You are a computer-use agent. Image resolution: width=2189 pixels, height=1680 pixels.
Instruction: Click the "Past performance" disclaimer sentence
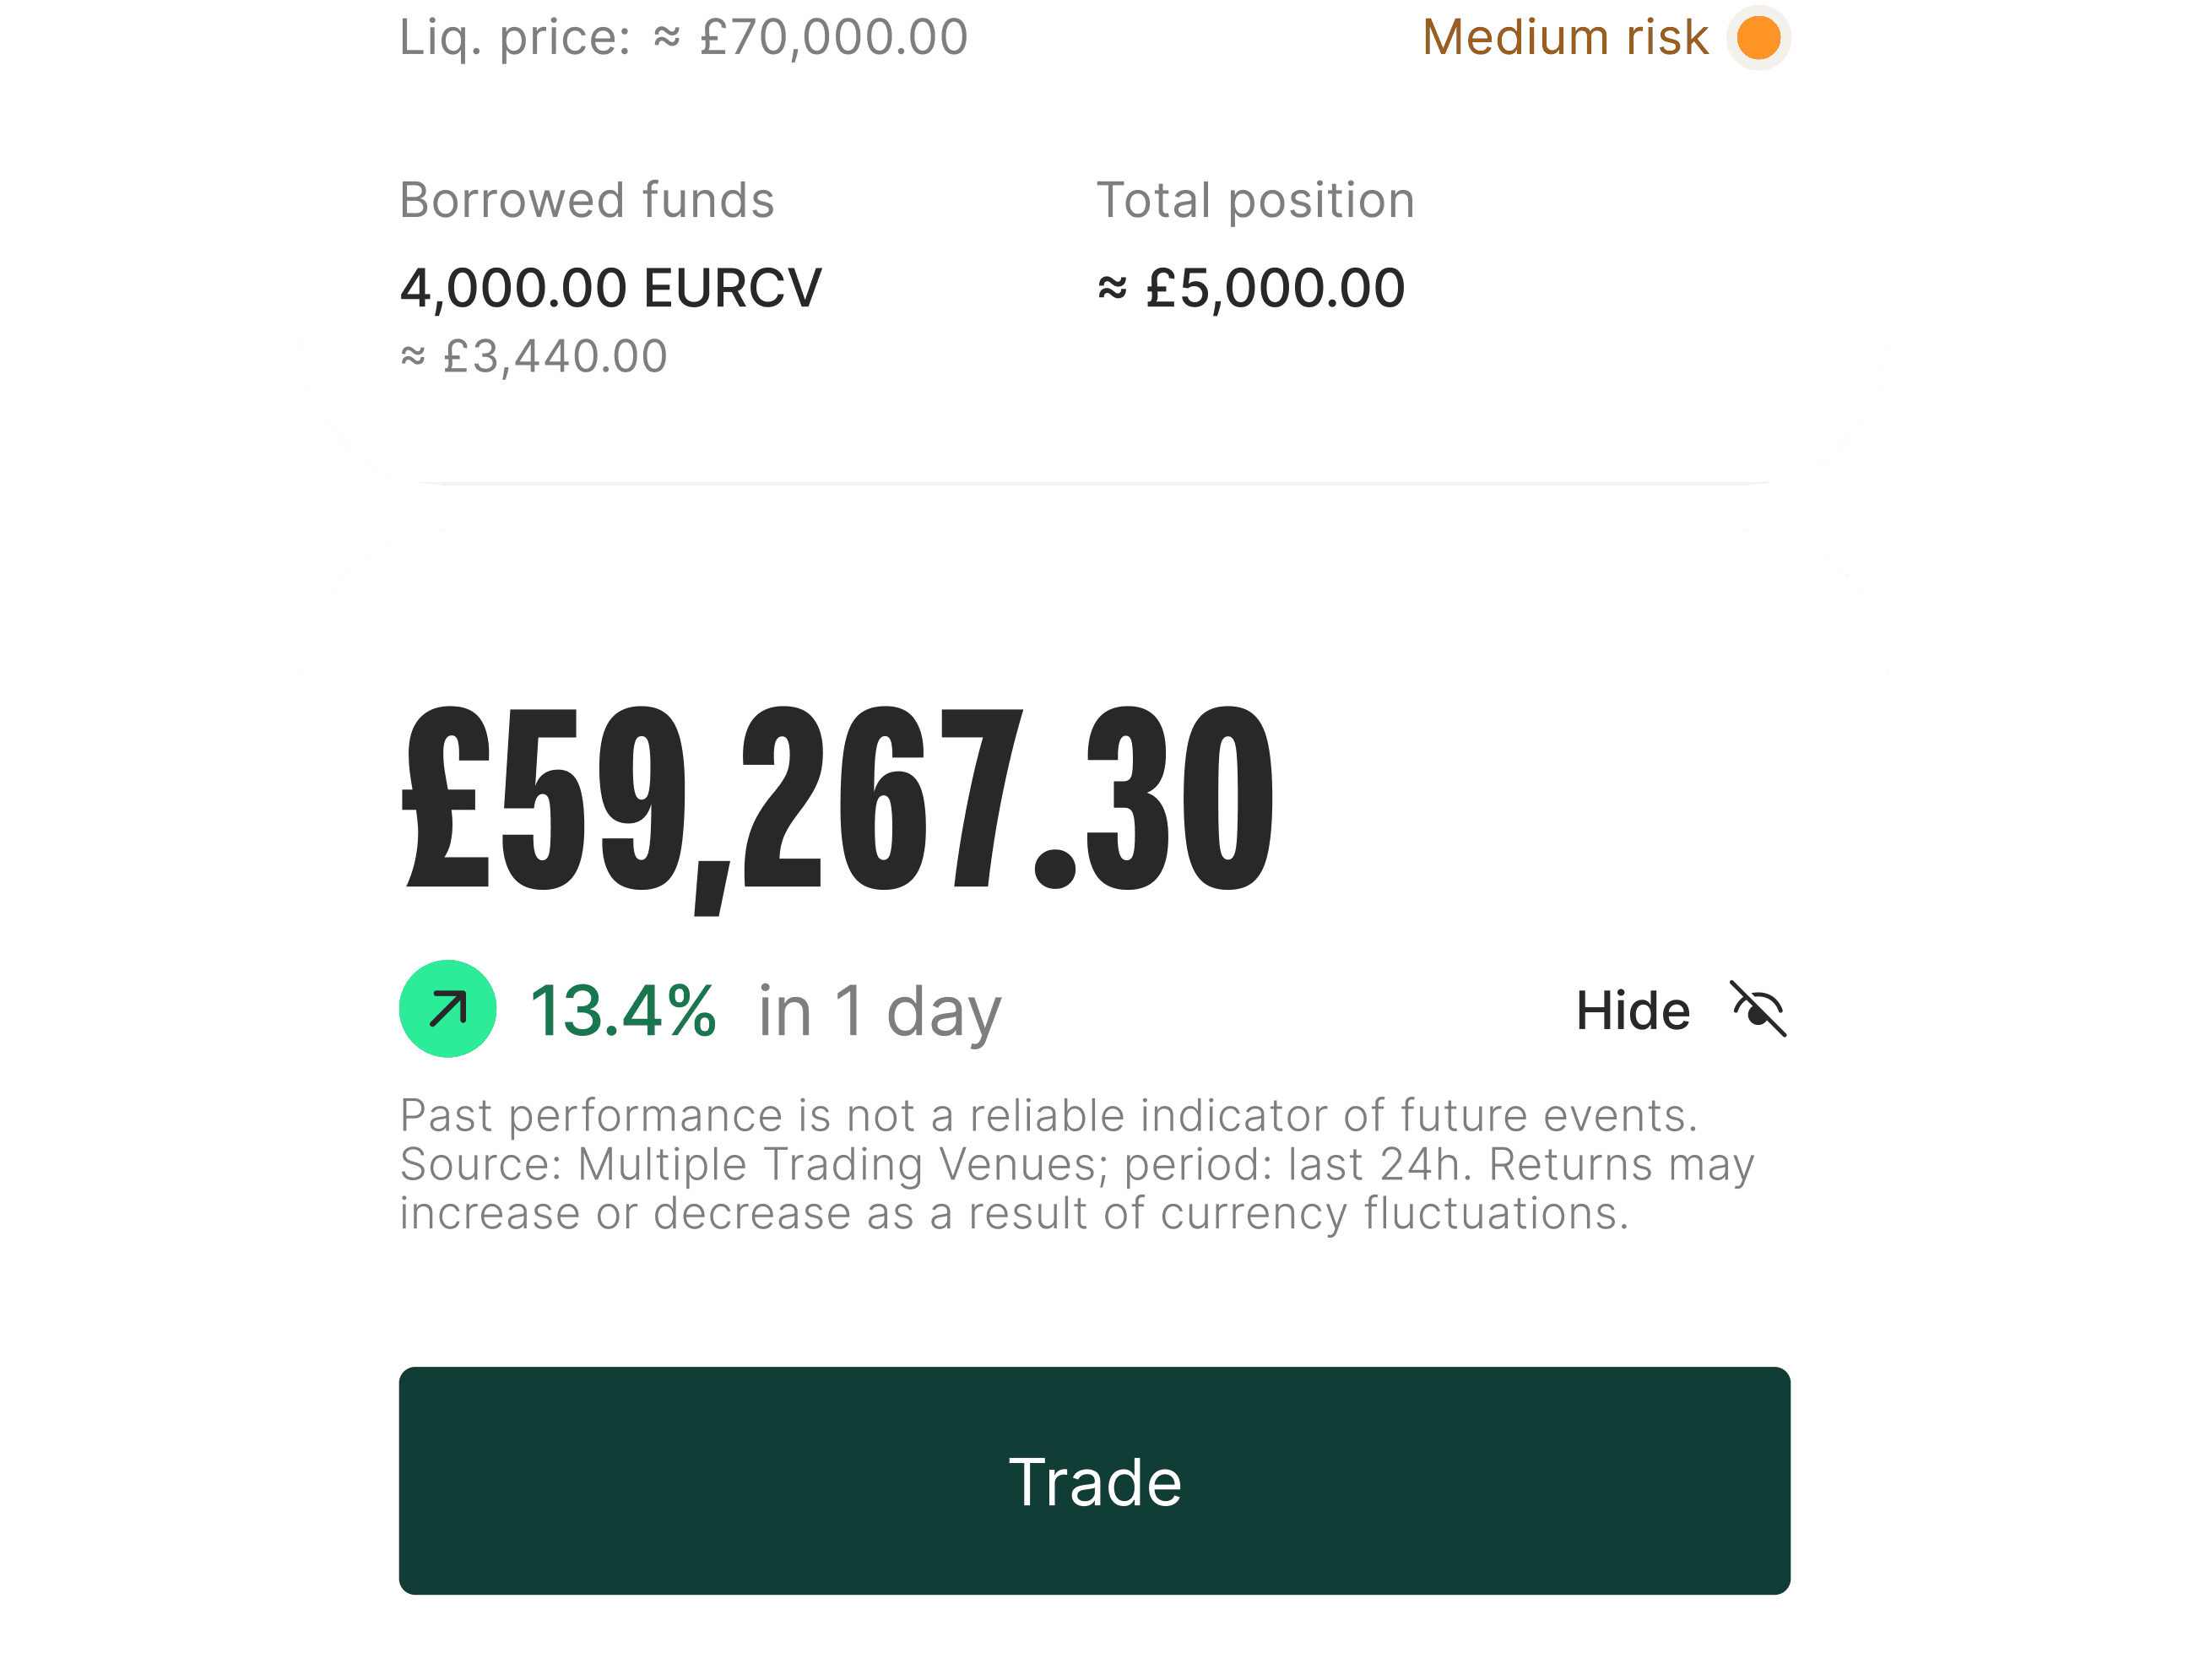click(1048, 1115)
